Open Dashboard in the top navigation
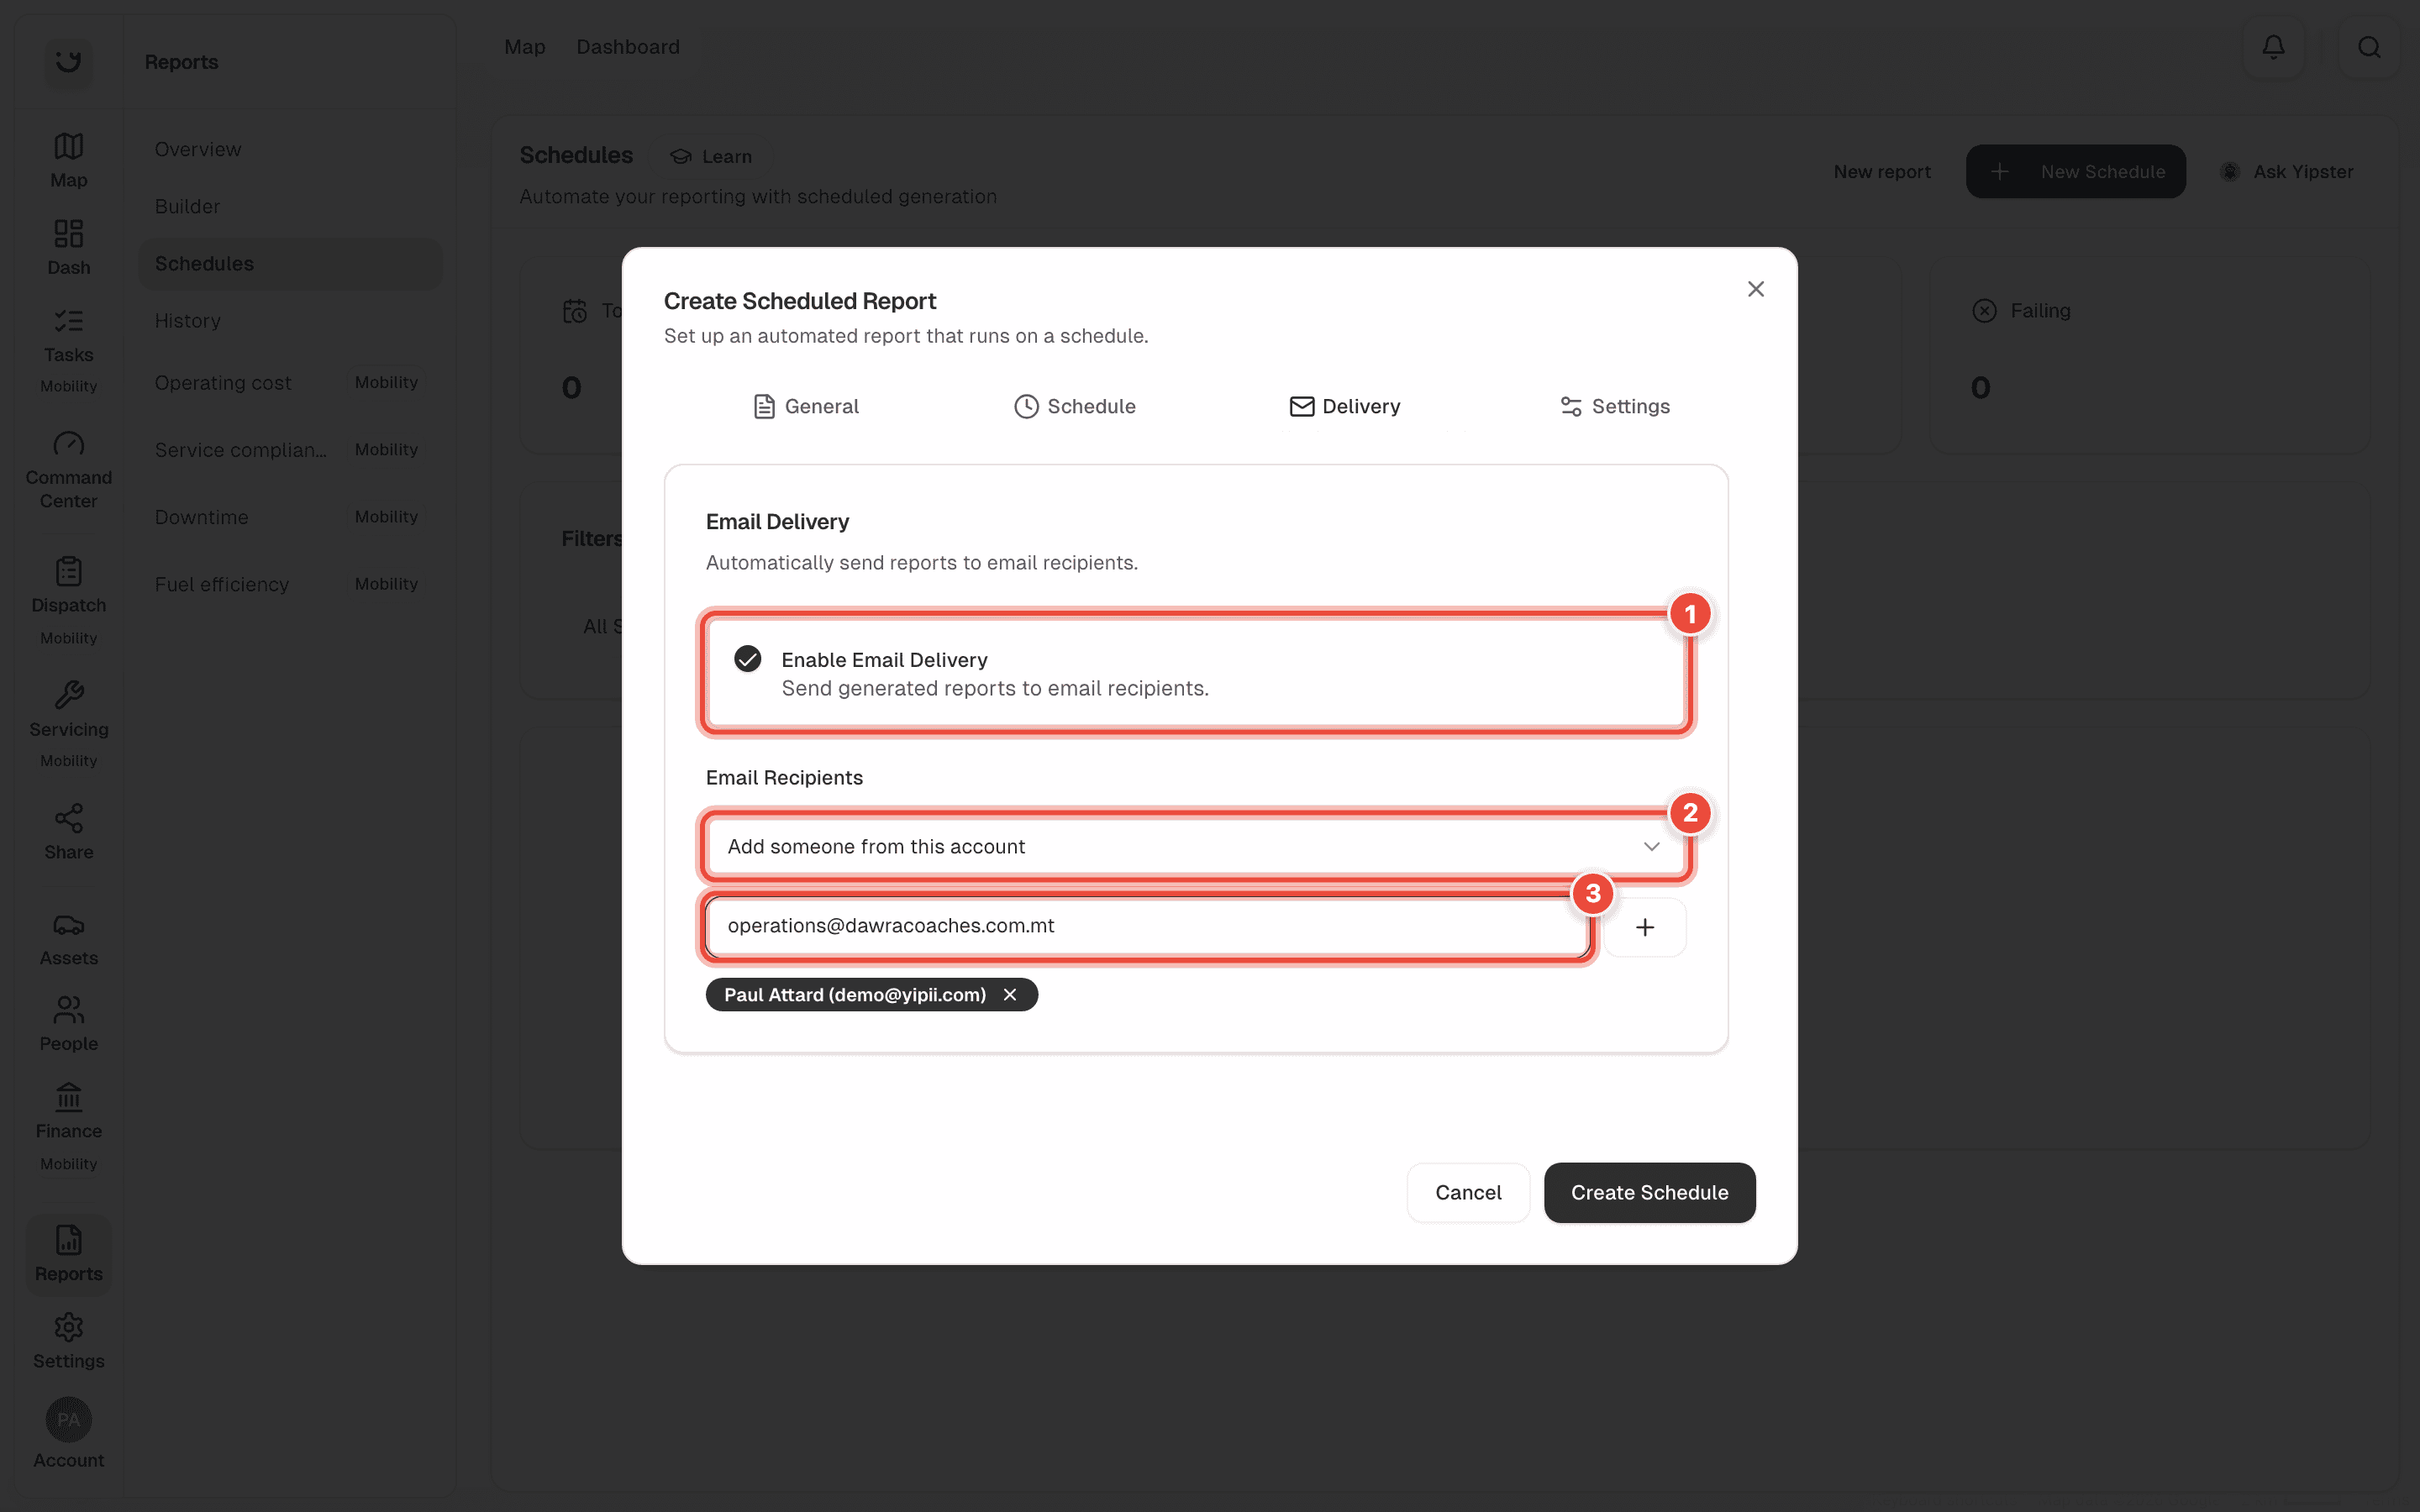 [x=628, y=47]
